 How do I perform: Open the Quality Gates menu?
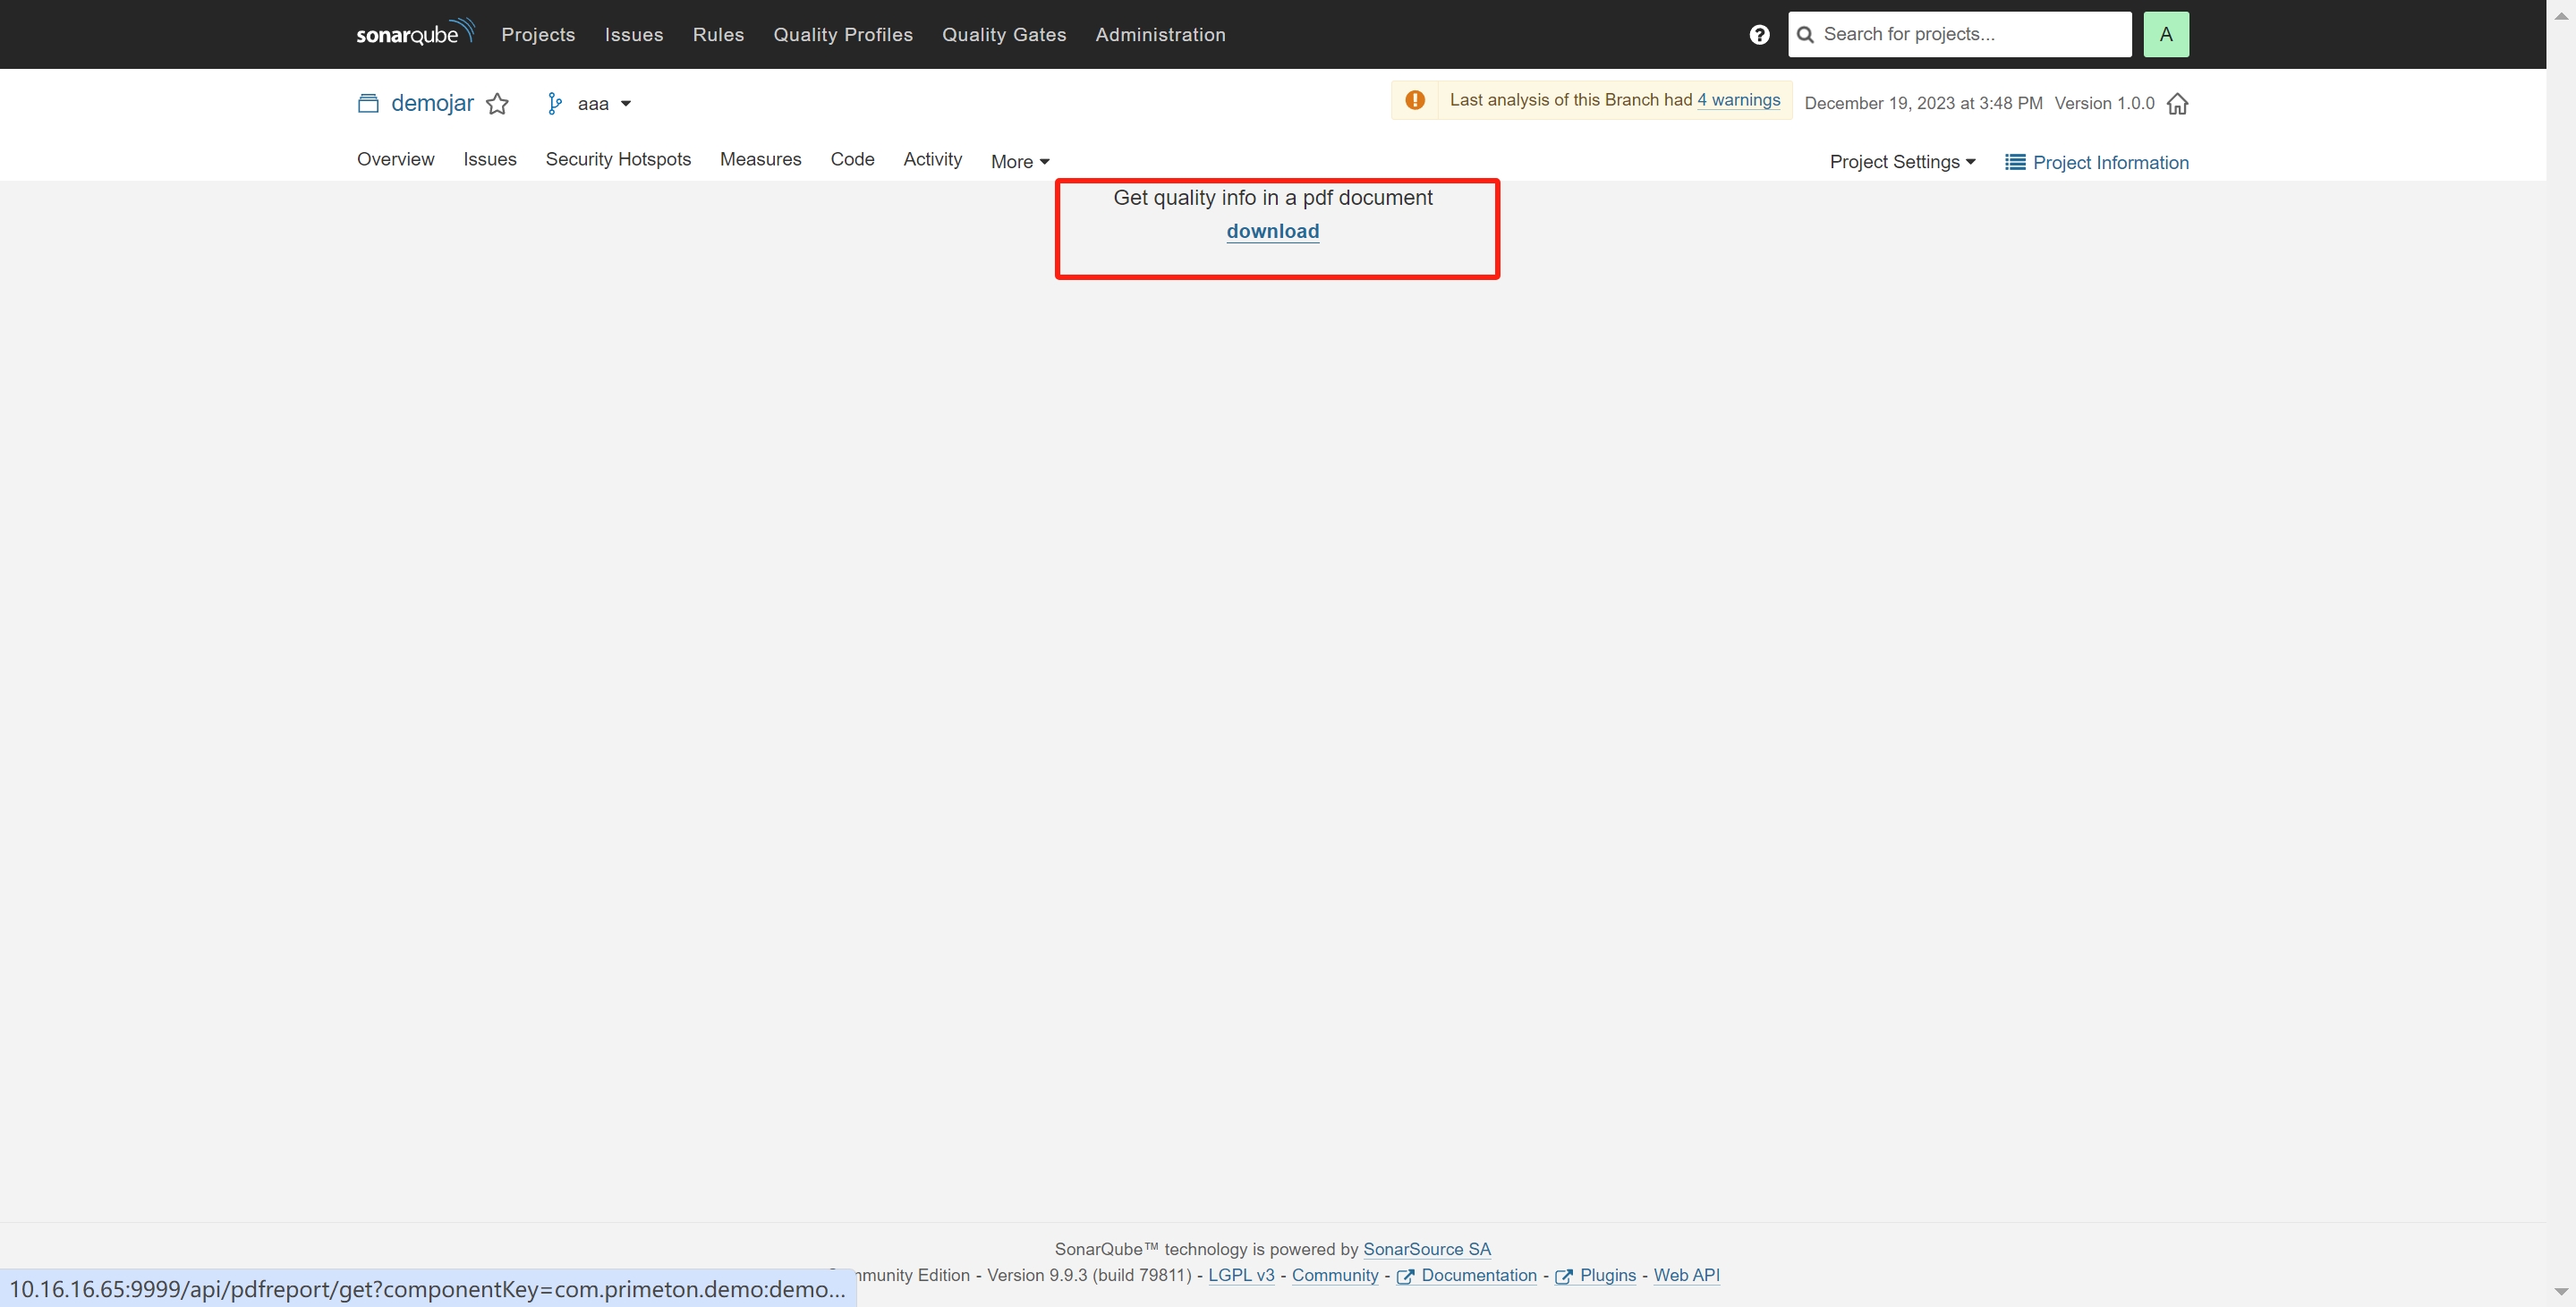pyautogui.click(x=1003, y=35)
